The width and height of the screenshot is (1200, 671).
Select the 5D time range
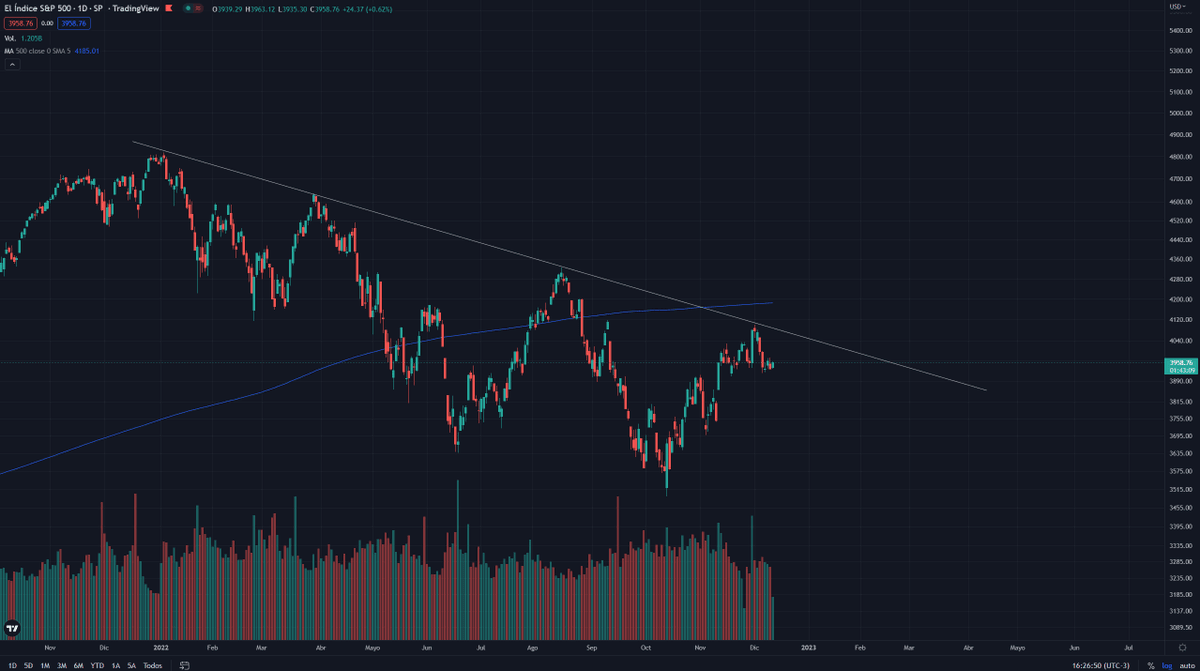(29, 665)
